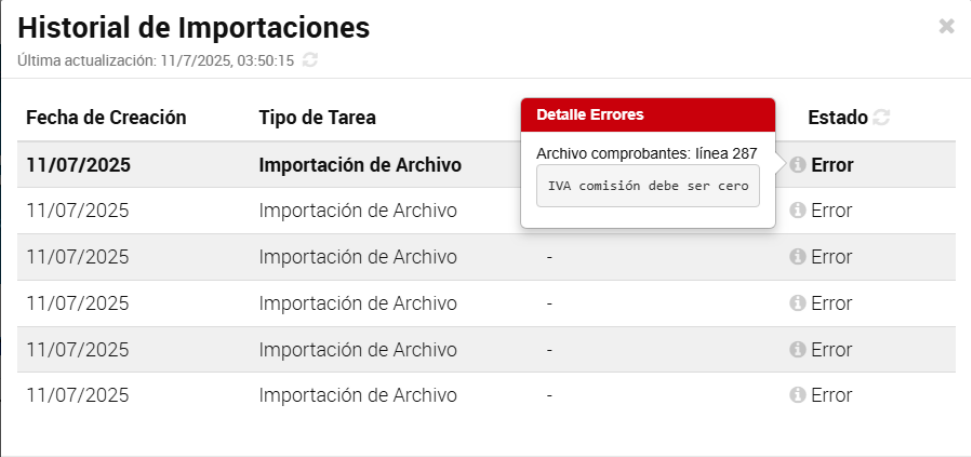Click the bold 11/07/2025 date cell

tap(79, 165)
